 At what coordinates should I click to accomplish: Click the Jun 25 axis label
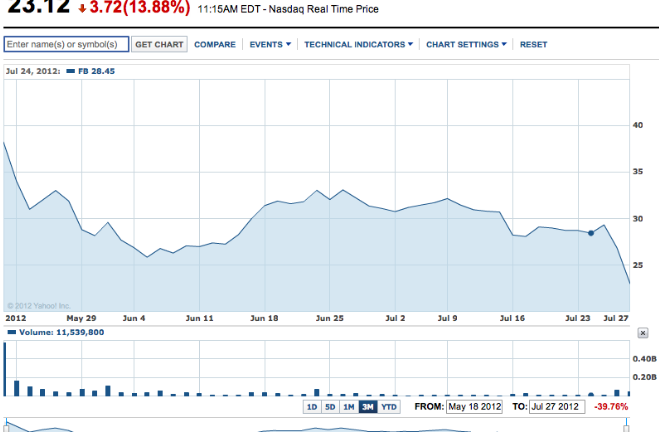330,318
